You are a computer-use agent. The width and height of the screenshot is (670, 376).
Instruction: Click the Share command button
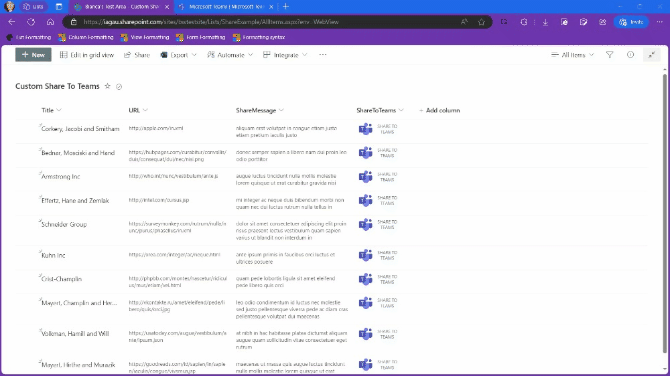click(137, 55)
